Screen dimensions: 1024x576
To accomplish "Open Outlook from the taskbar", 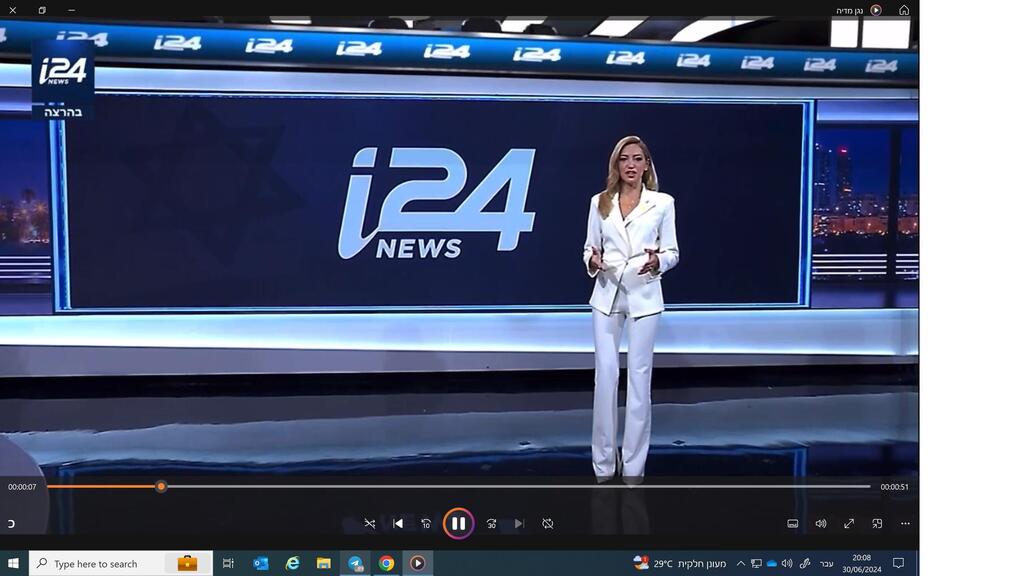I will [261, 563].
